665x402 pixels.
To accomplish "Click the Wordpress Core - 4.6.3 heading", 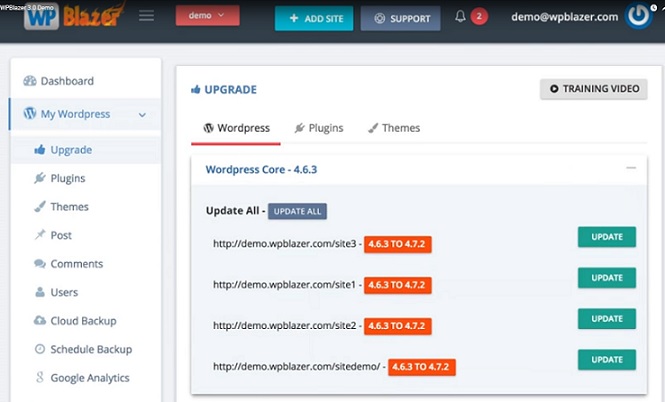I will click(261, 170).
